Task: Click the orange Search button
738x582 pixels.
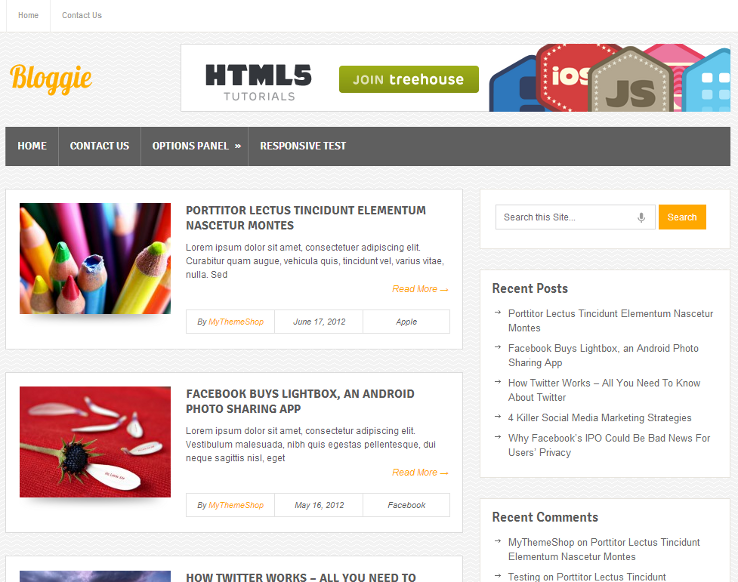Action: [682, 217]
